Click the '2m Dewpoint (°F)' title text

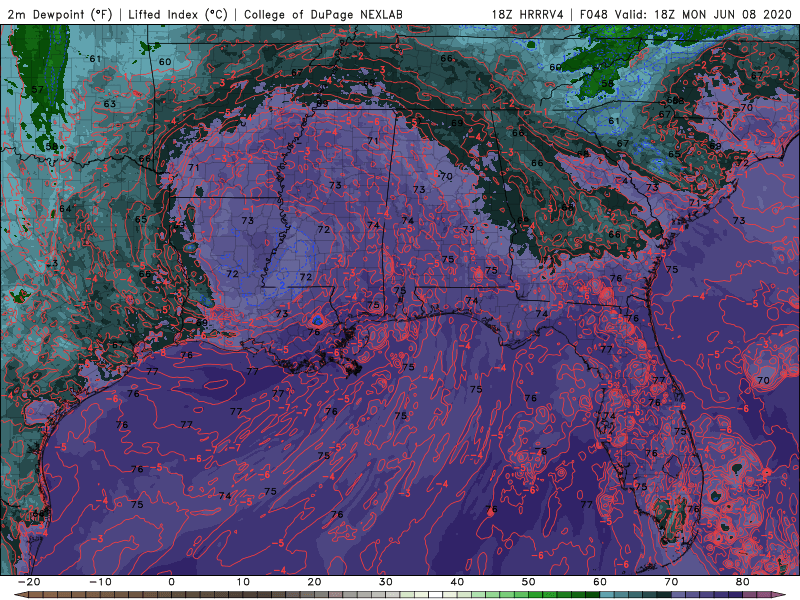click(60, 14)
